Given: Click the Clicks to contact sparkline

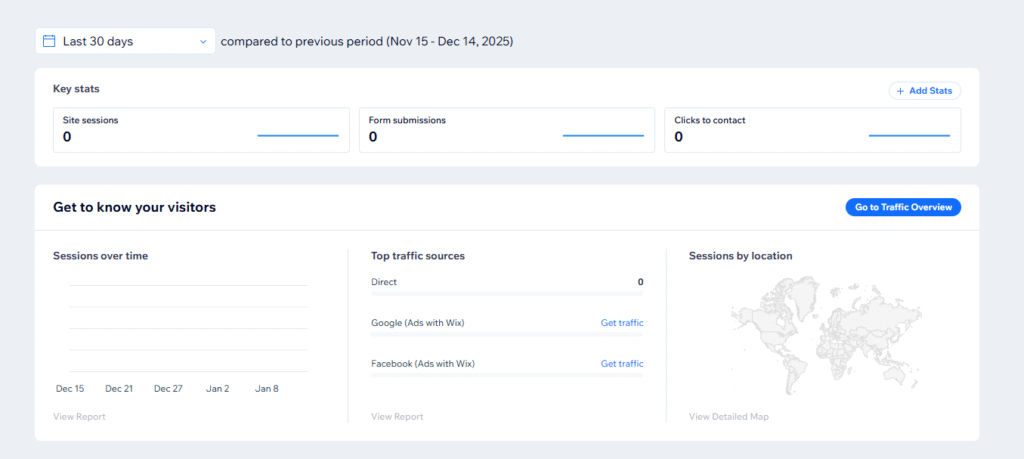Looking at the screenshot, I should (909, 135).
